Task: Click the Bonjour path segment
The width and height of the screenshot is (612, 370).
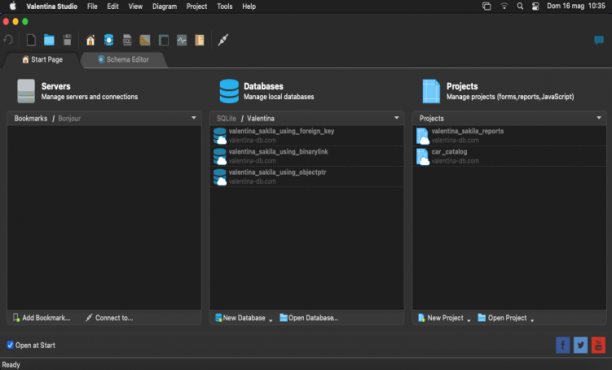Action: coord(69,118)
